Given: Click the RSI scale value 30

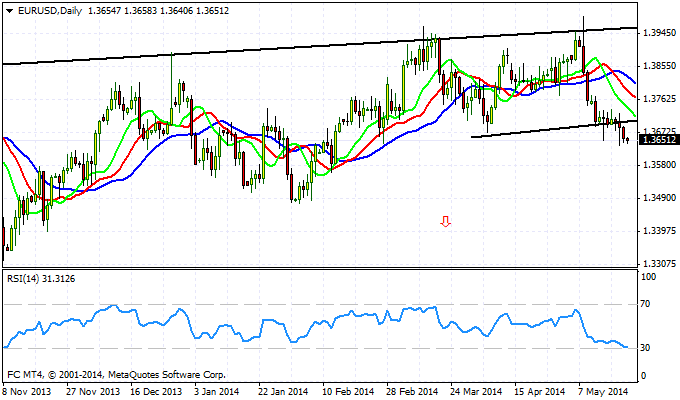Looking at the screenshot, I should pyautogui.click(x=645, y=348).
